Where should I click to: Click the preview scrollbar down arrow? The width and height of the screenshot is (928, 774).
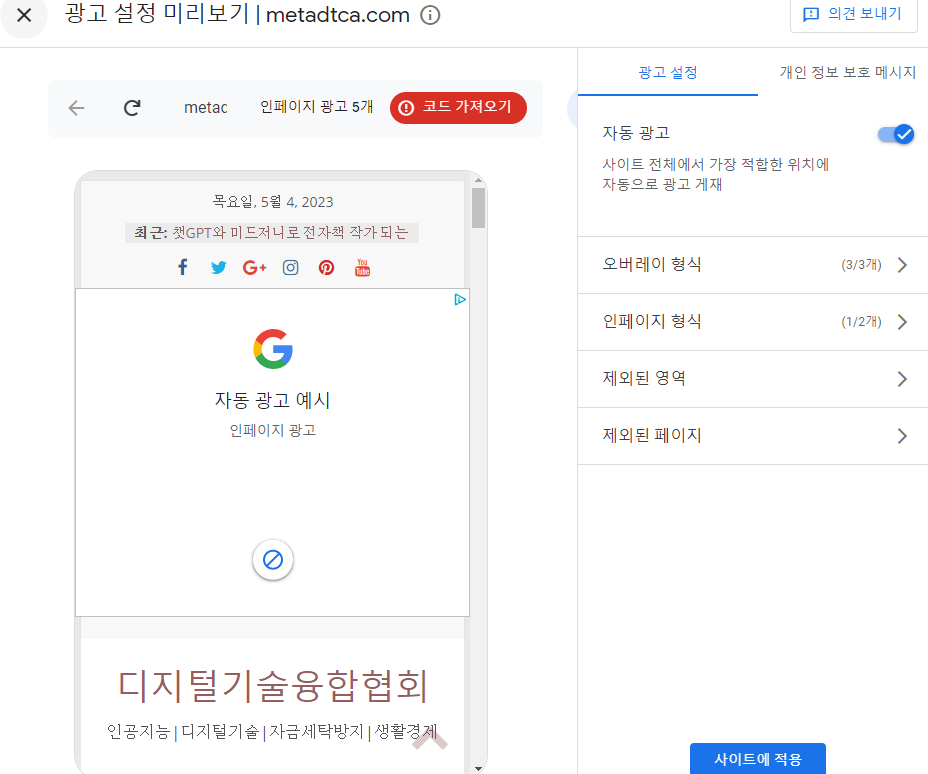[x=478, y=768]
